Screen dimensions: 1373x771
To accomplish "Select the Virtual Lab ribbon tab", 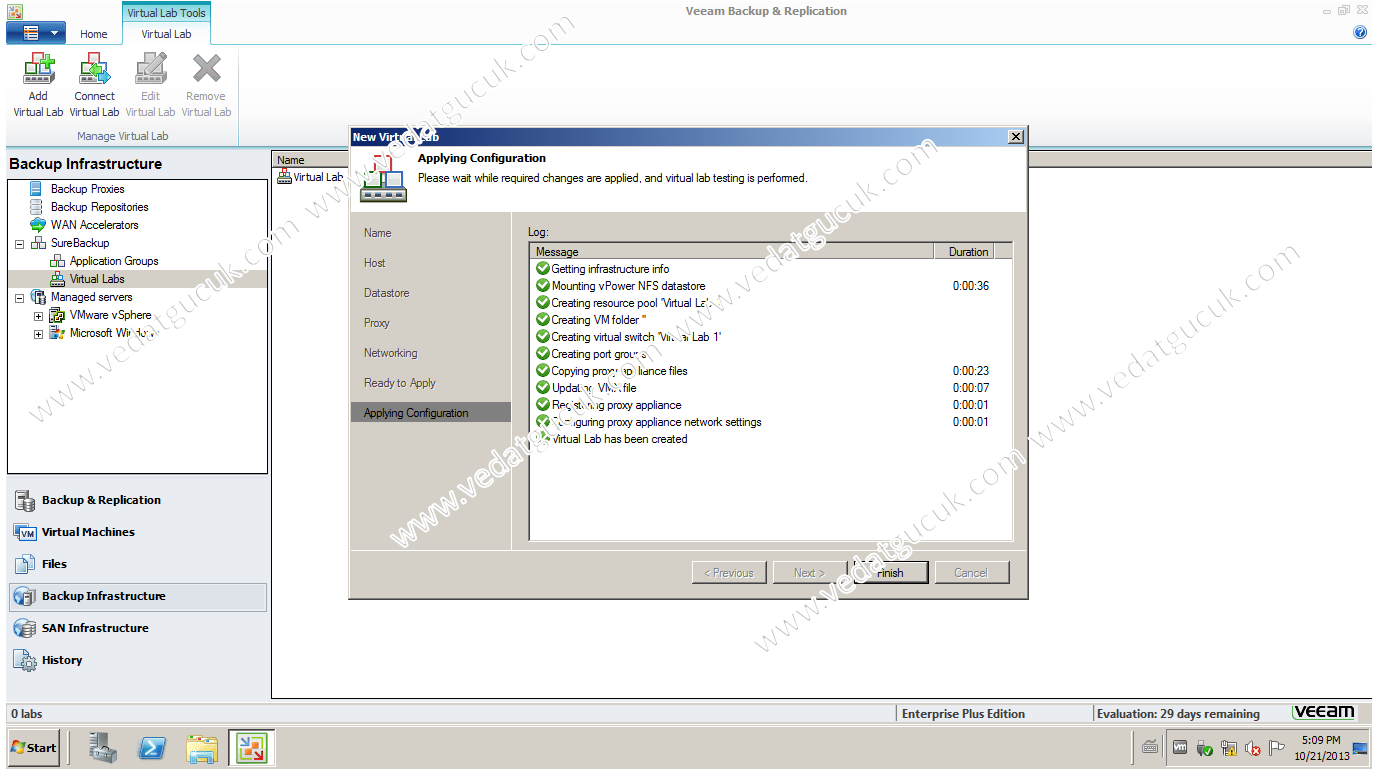I will [x=166, y=34].
